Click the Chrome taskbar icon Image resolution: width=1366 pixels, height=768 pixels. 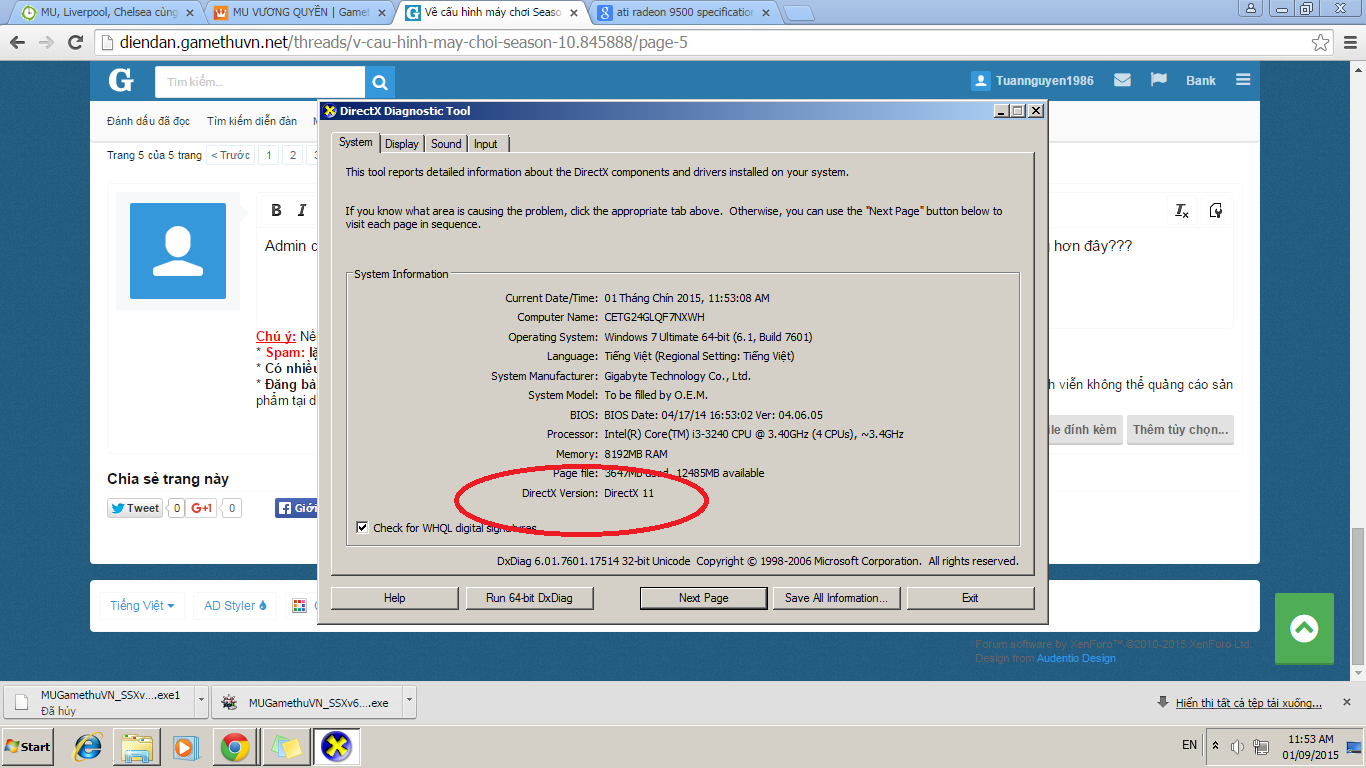[235, 747]
